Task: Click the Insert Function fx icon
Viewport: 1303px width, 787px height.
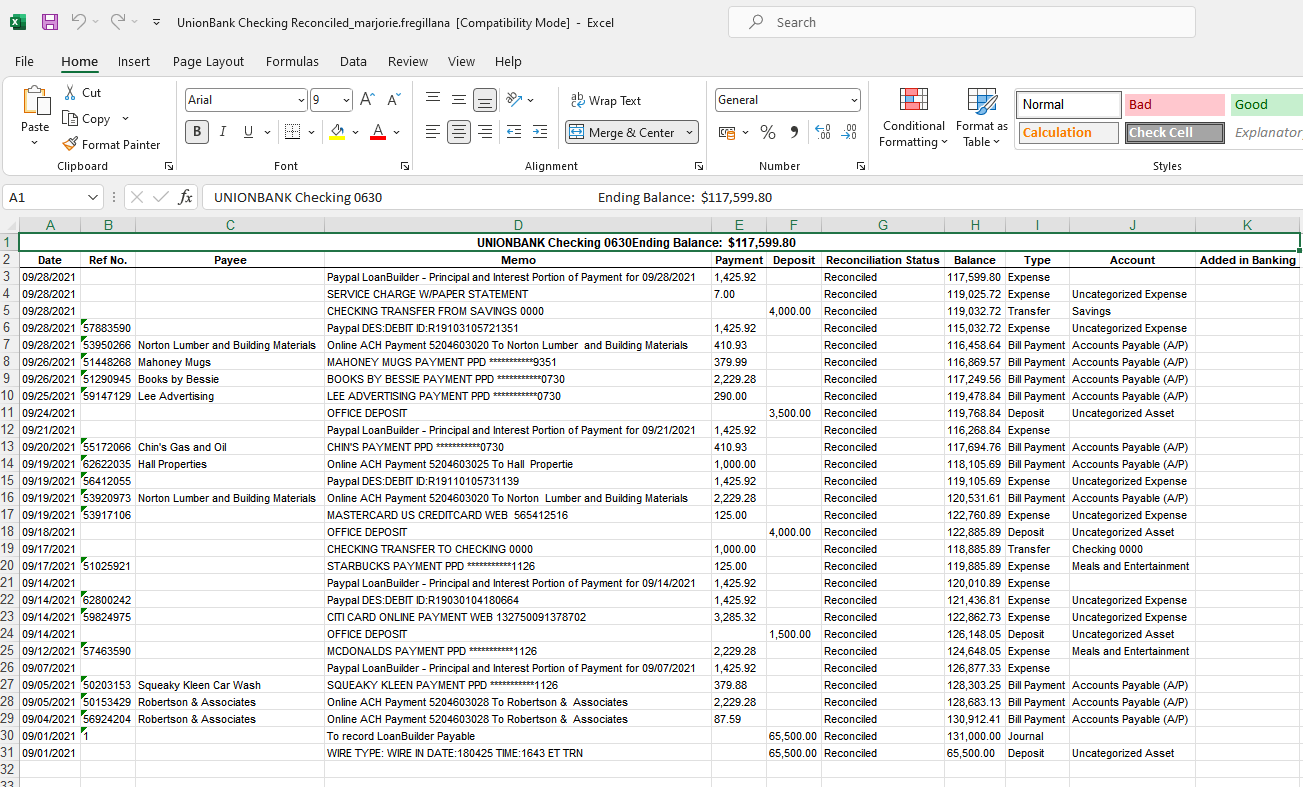Action: point(185,197)
